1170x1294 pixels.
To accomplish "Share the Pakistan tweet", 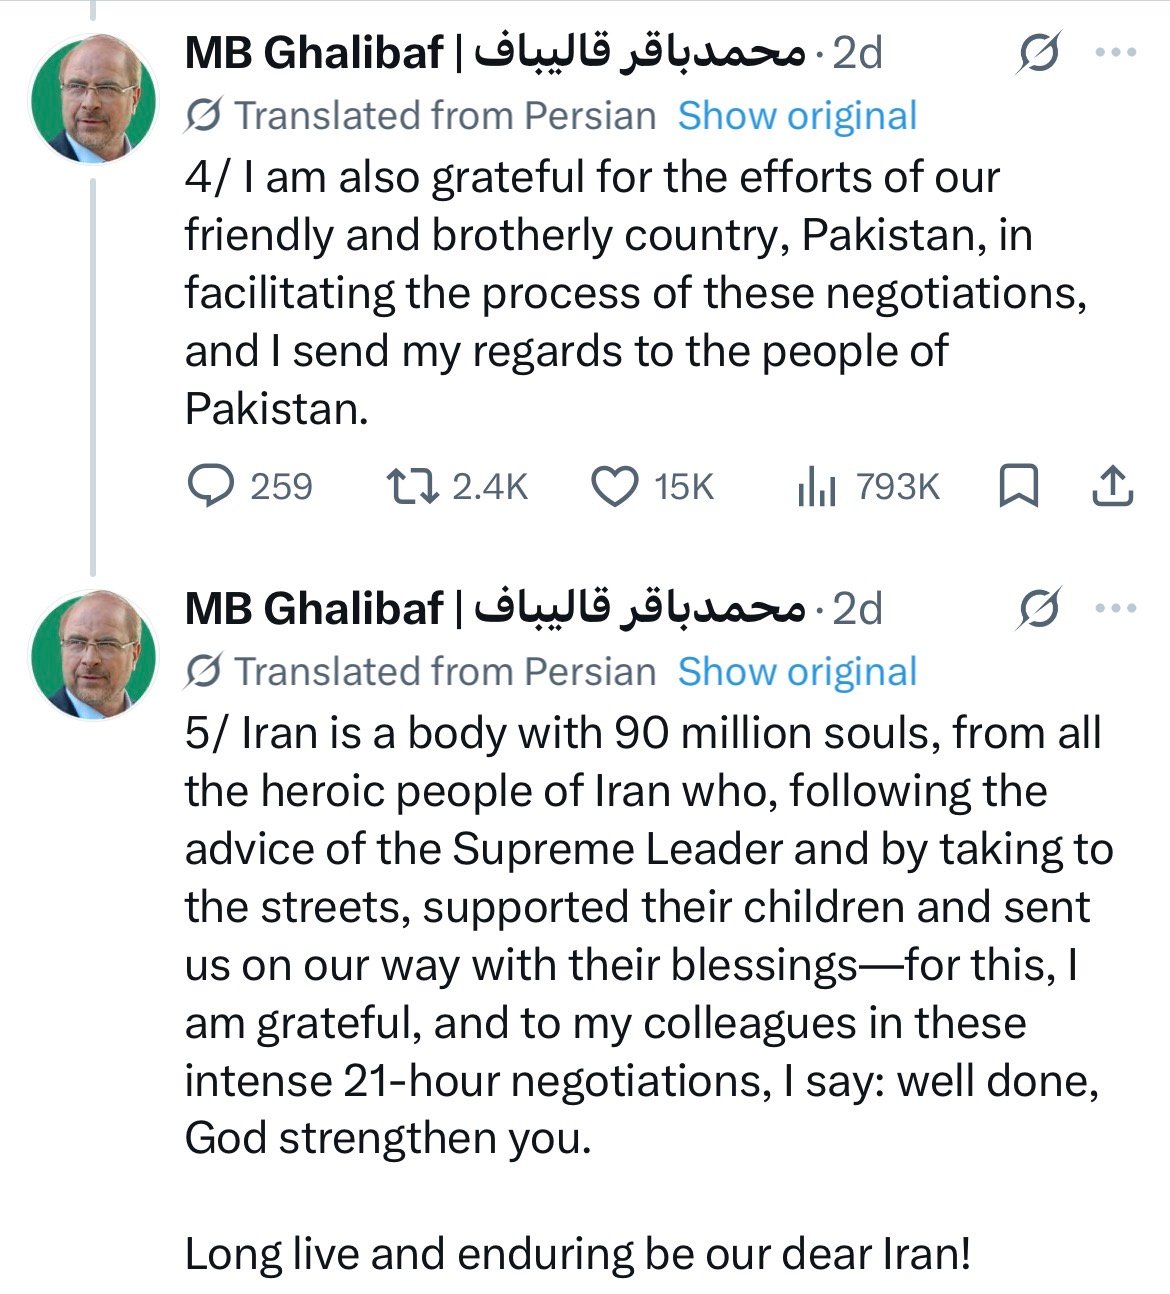I will tap(1110, 487).
